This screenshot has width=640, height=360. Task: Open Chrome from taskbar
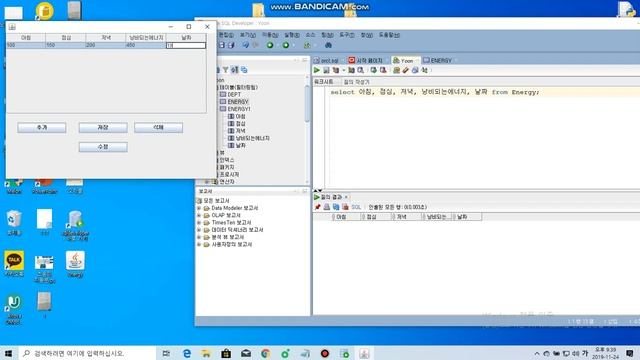(x=265, y=353)
